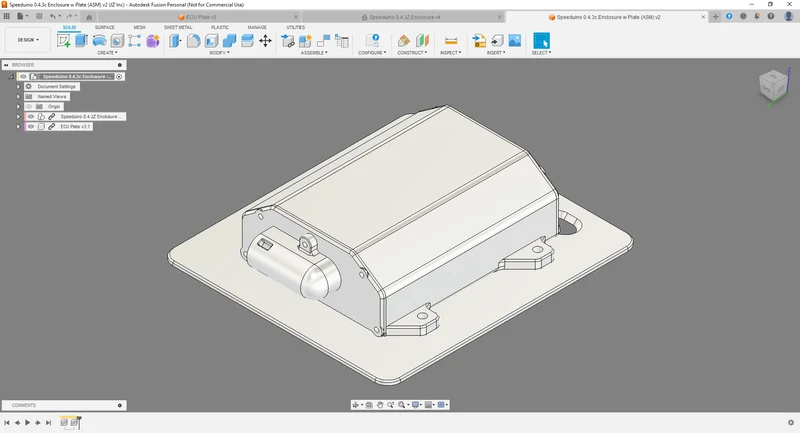Open the Insert dropdown menu
Viewport: 800px width, 433px height.
tap(496, 53)
